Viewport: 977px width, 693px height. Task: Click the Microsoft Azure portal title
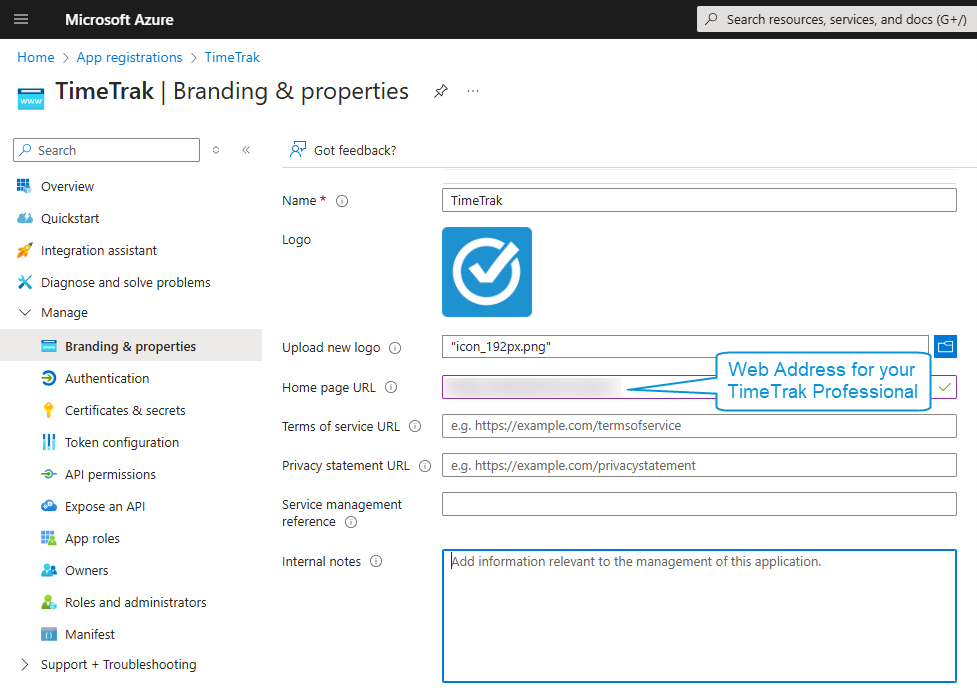tap(120, 20)
